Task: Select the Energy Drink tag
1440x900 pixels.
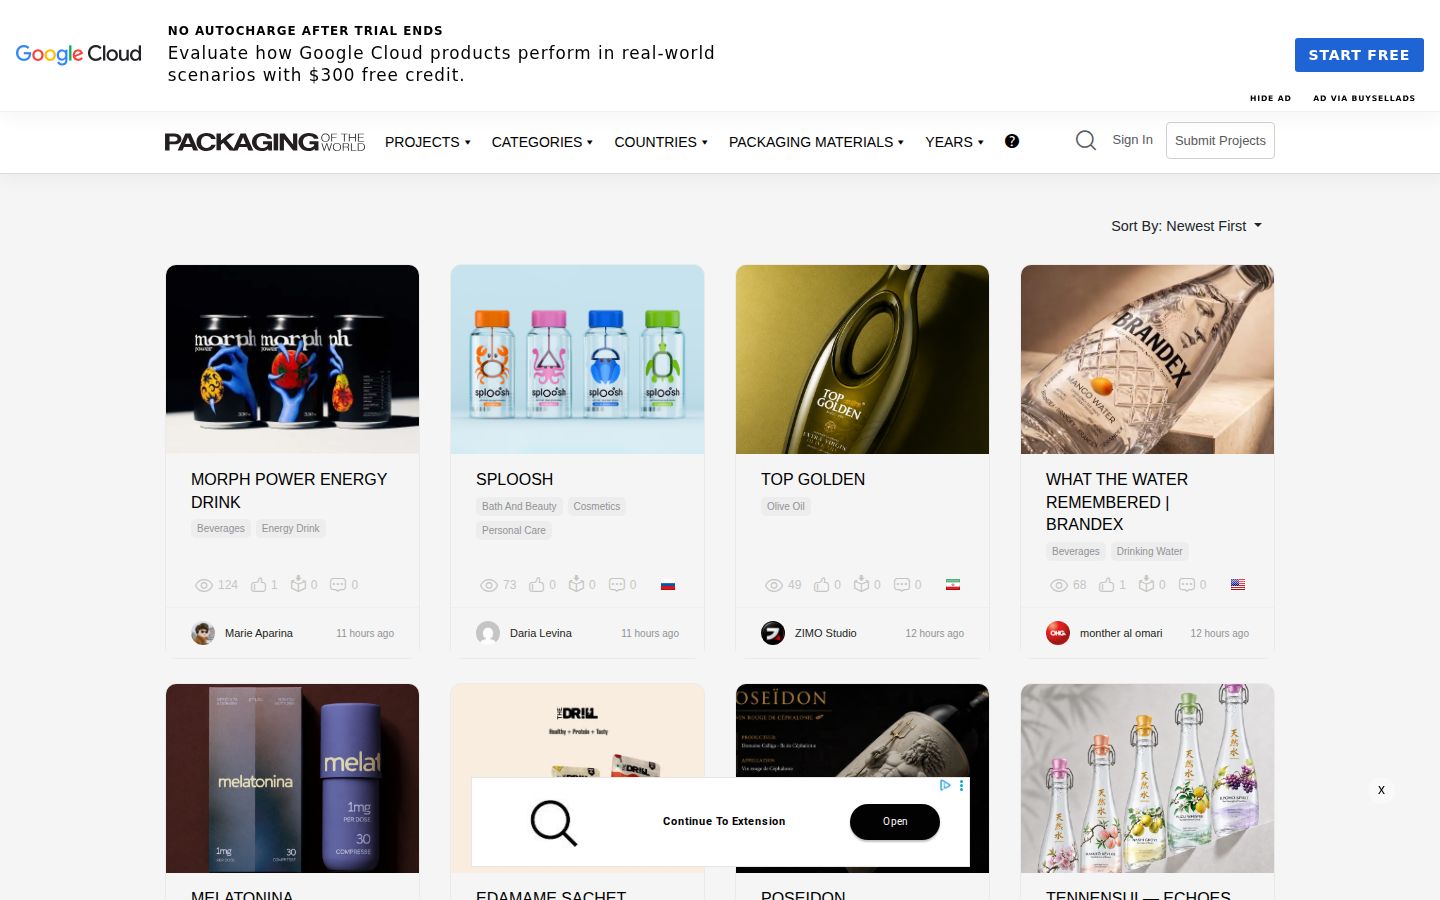Action: tap(291, 528)
